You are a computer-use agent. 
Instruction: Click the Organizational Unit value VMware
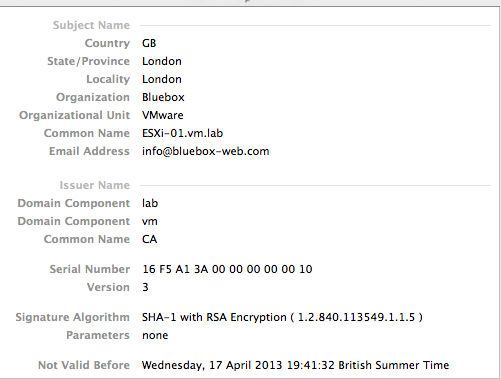pyautogui.click(x=163, y=115)
